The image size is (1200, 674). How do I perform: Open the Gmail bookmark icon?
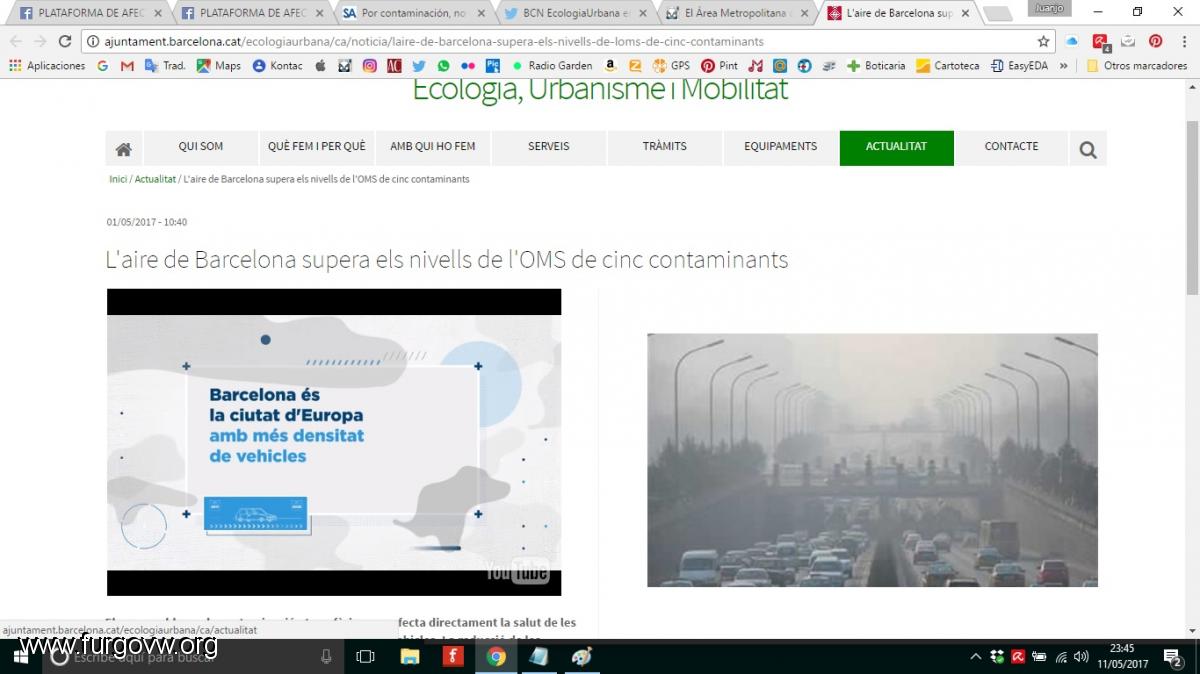[x=127, y=66]
